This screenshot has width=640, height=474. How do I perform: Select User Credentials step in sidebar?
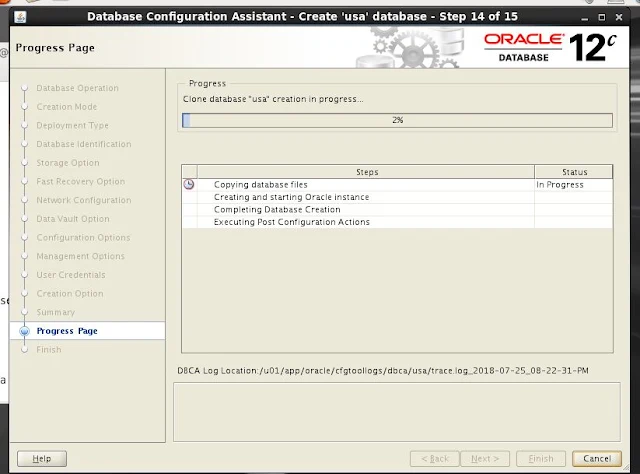[71, 275]
